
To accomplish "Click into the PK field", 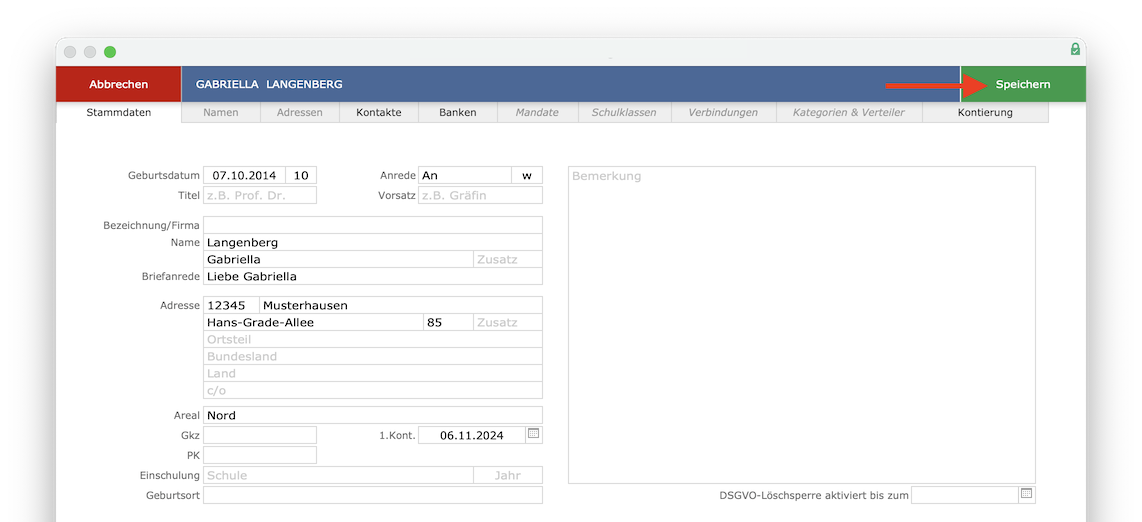I will [260, 455].
